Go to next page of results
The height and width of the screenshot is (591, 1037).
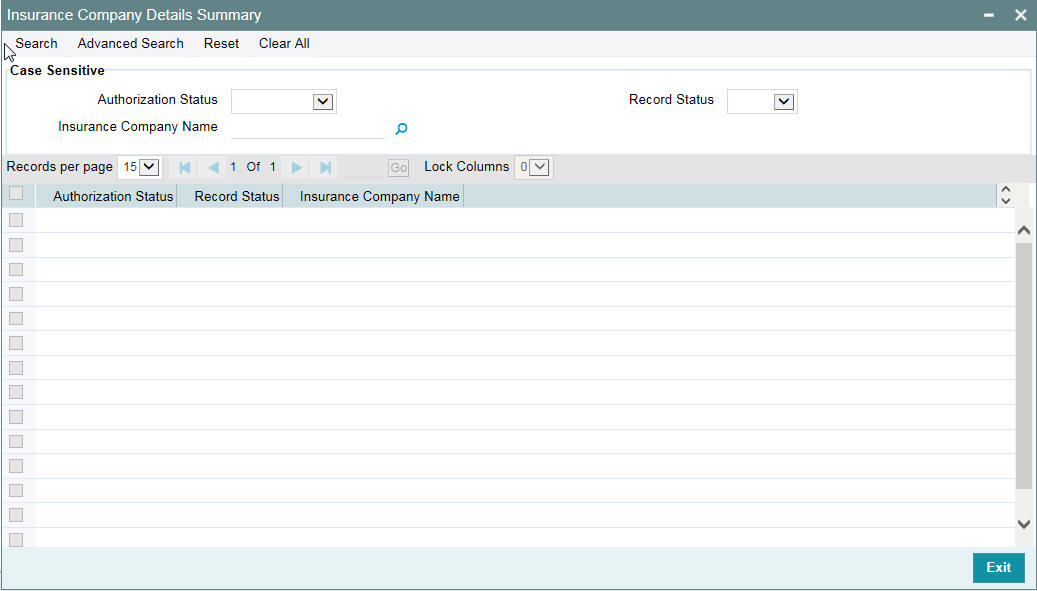click(297, 167)
